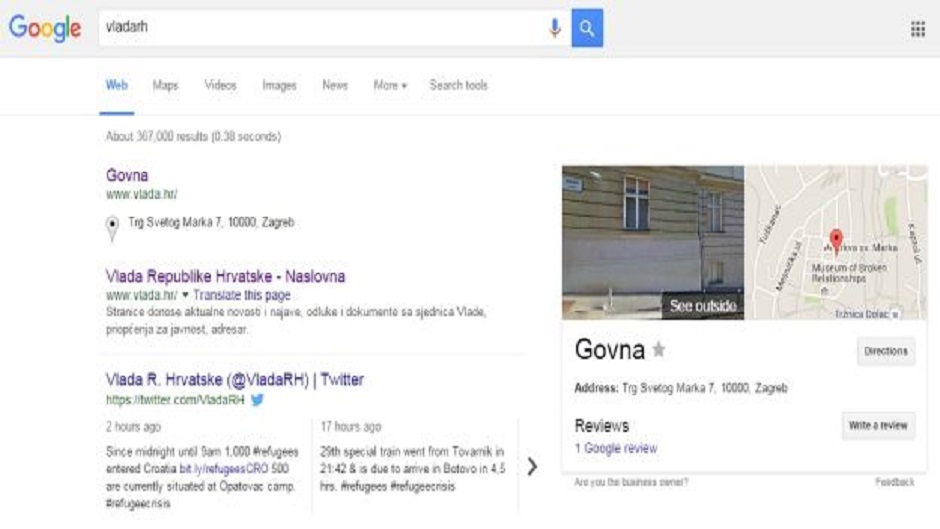Viewport: 940px width, 529px height.
Task: Click the red map marker
Action: pos(836,241)
